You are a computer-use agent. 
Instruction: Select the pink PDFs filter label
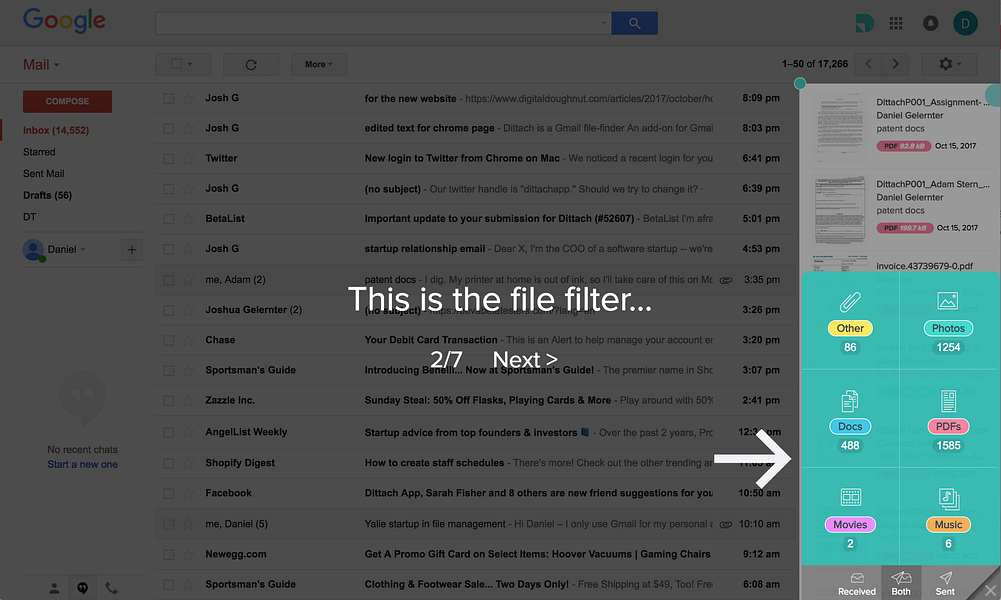(948, 426)
